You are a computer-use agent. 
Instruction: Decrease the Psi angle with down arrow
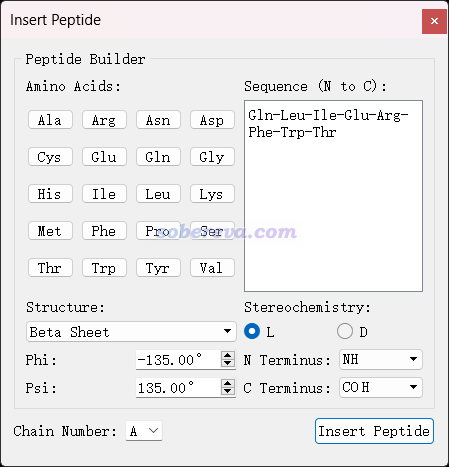tap(228, 392)
